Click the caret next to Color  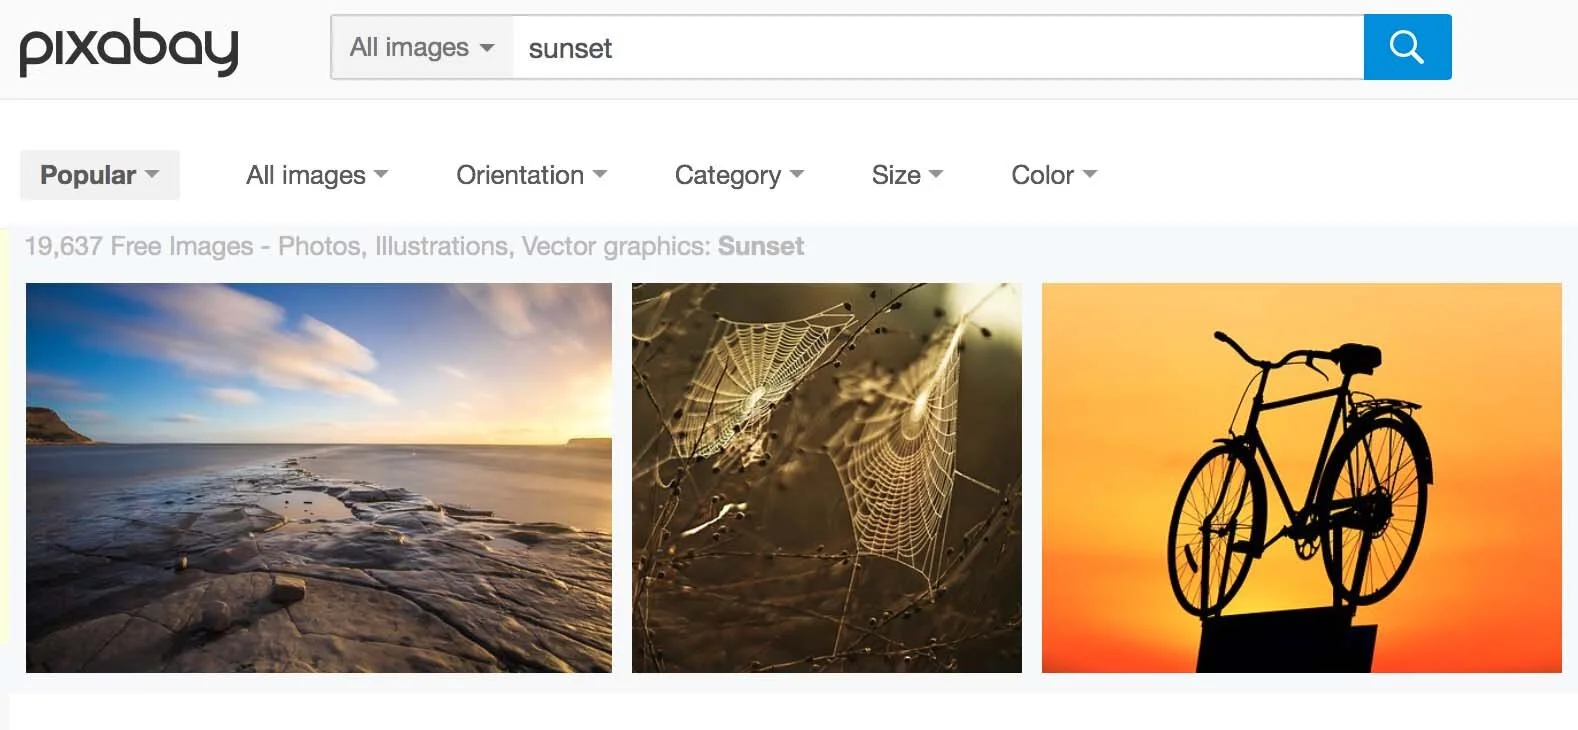tap(1090, 174)
